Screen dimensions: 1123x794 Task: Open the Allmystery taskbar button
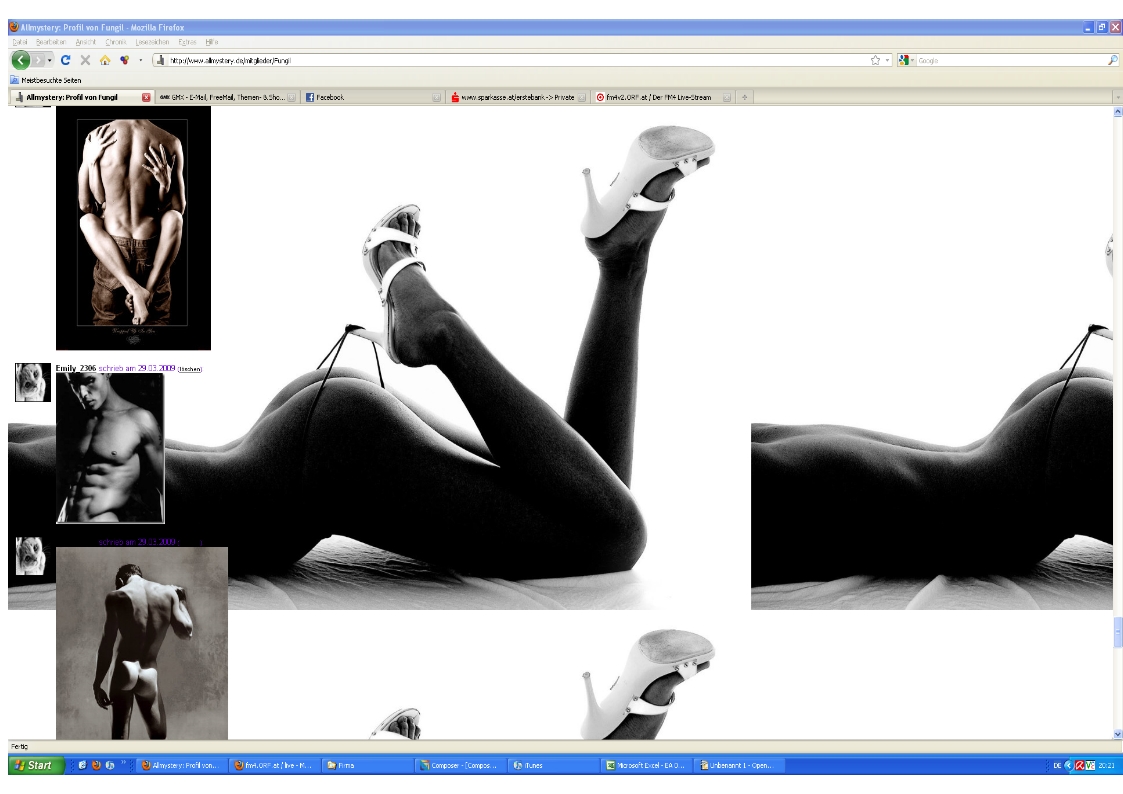182,765
